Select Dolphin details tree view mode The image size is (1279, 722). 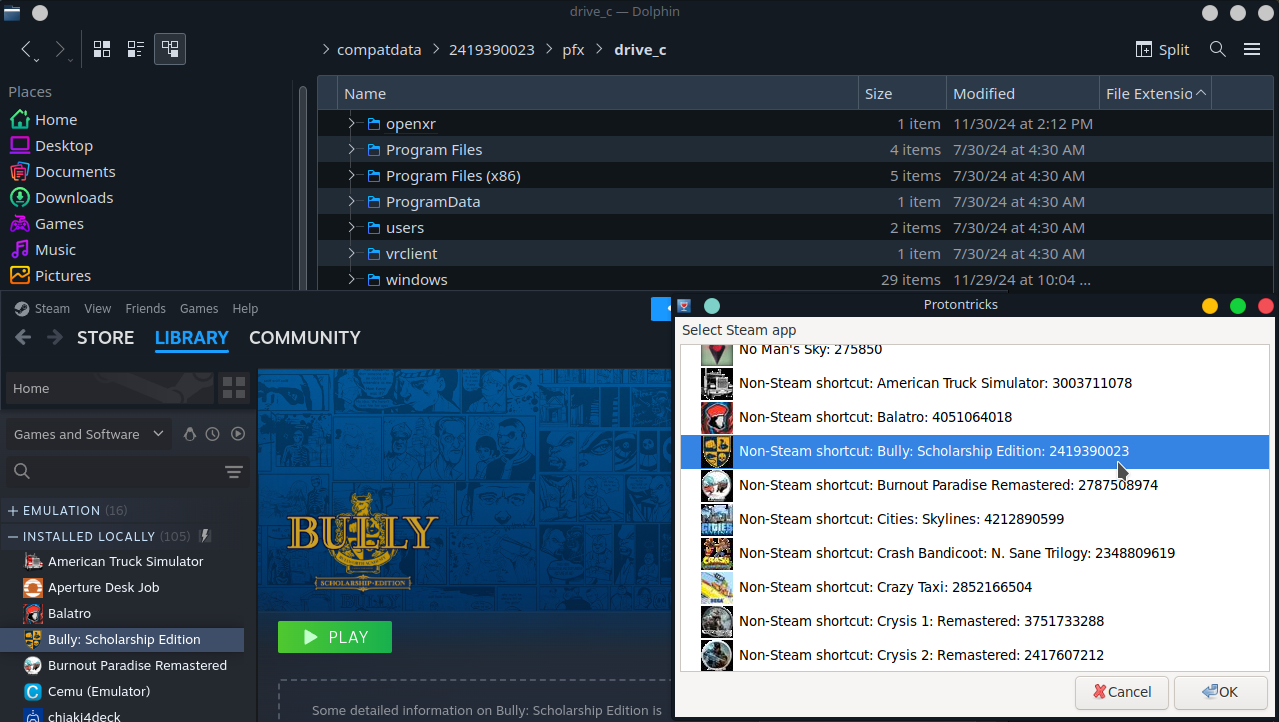coord(170,49)
